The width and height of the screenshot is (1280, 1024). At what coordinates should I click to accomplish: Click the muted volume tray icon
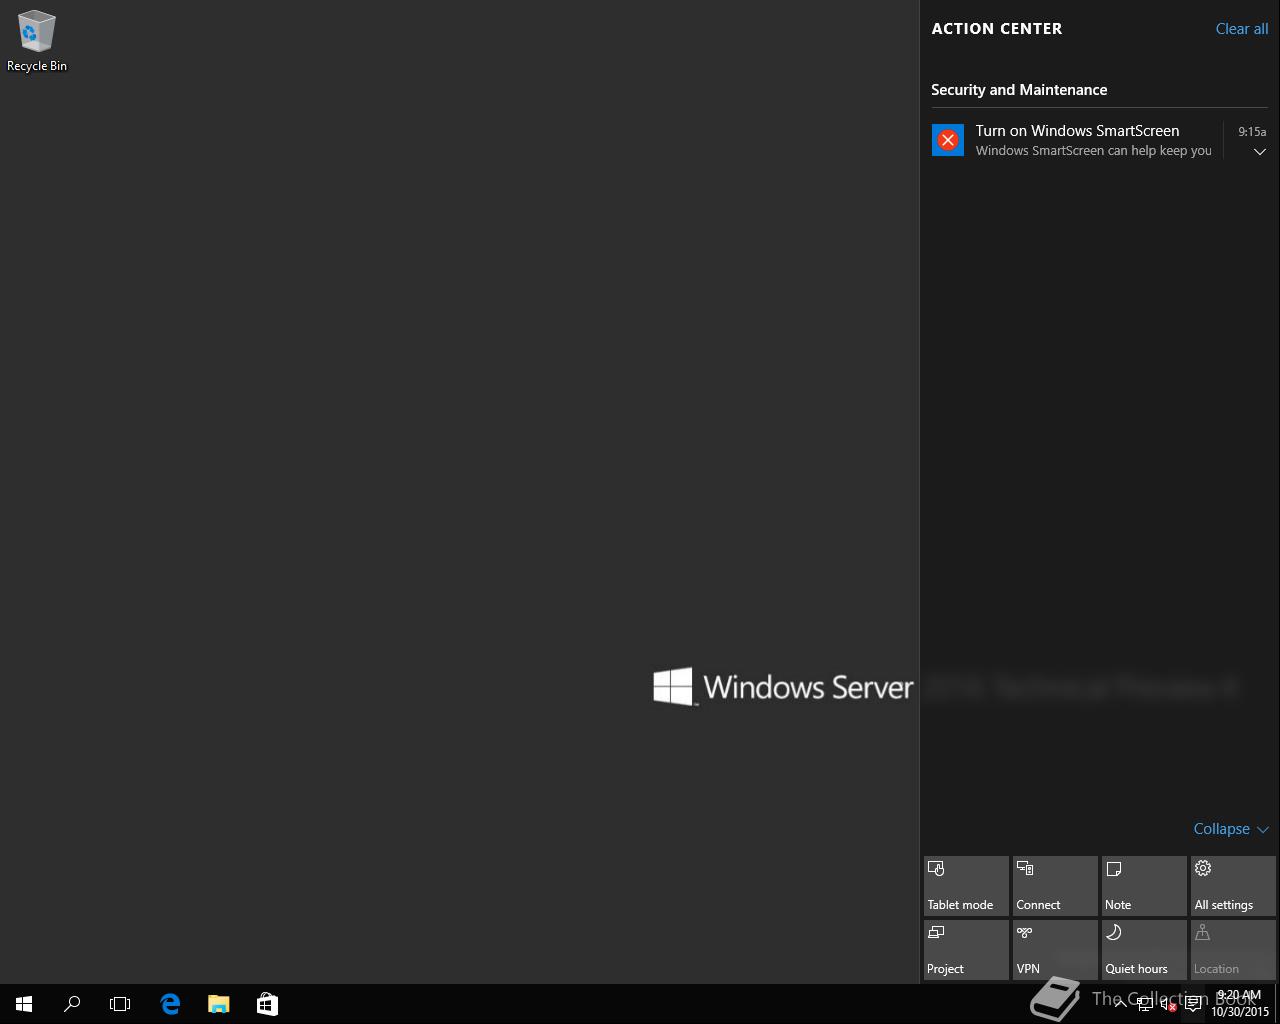1169,1005
